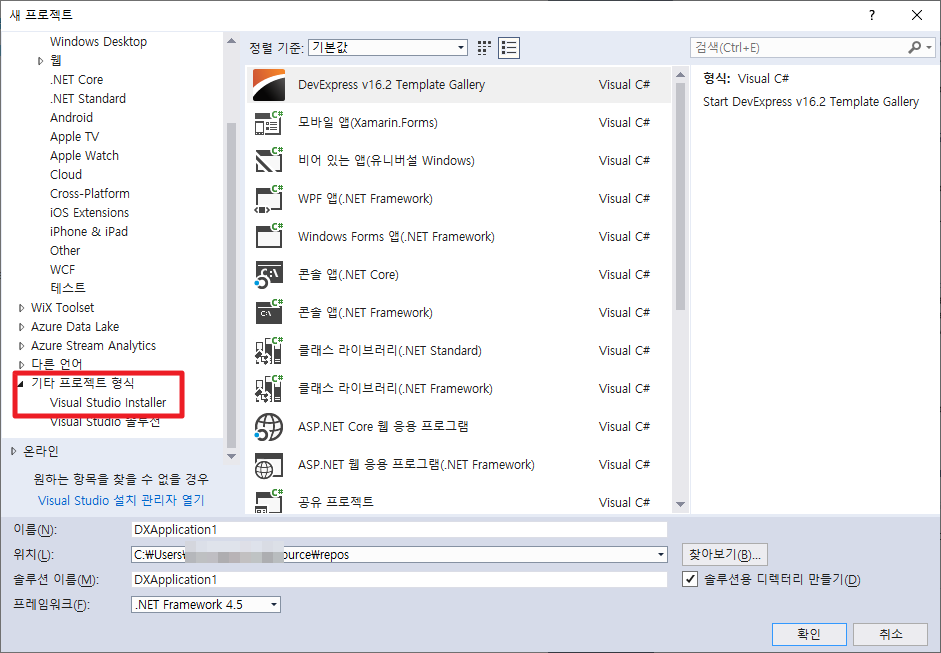
Task: Toggle 솔루션용 디렉터리 만들기 checkbox
Action: [690, 580]
